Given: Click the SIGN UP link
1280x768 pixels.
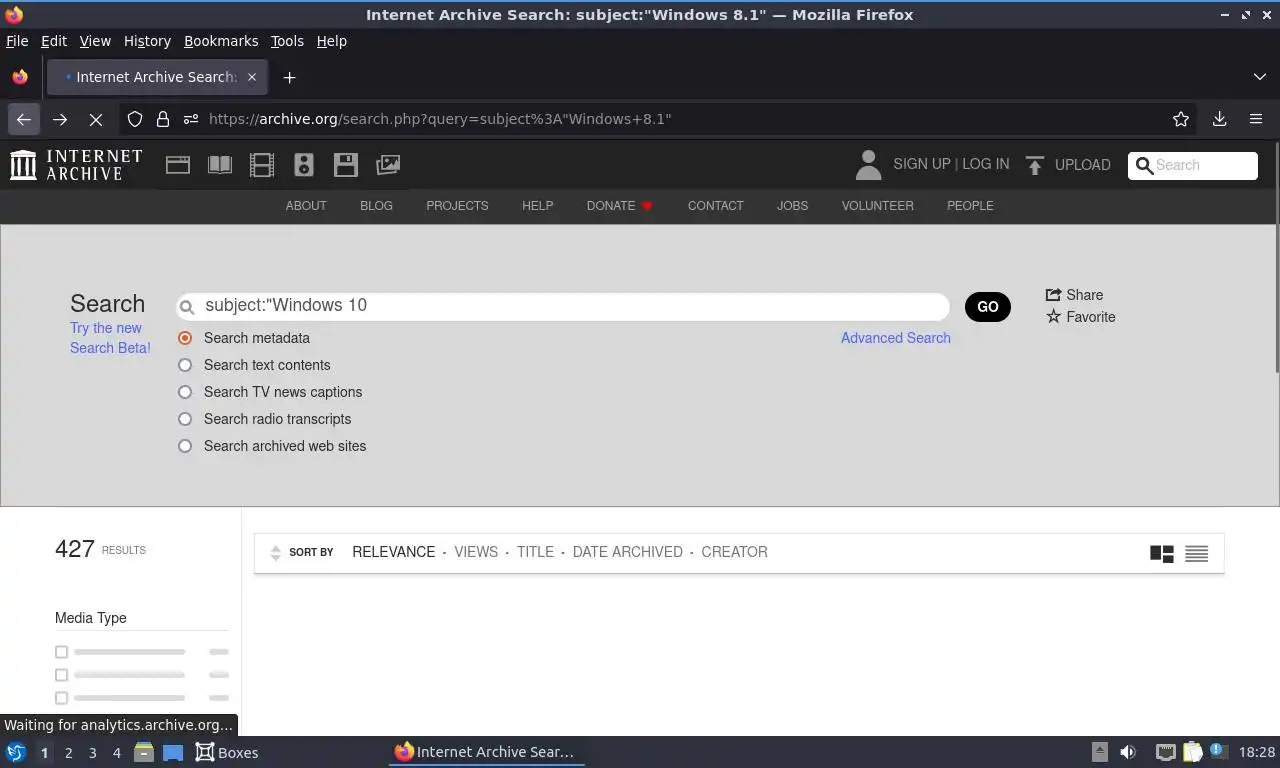Looking at the screenshot, I should pos(922,164).
